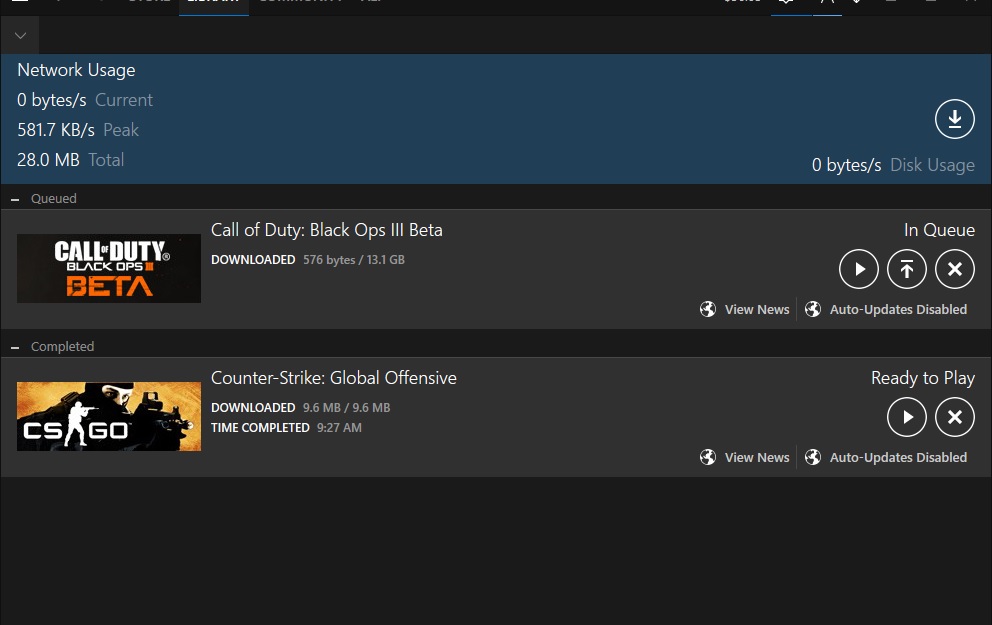Open View News for Counter-Strike: Global Offensive

tap(756, 458)
